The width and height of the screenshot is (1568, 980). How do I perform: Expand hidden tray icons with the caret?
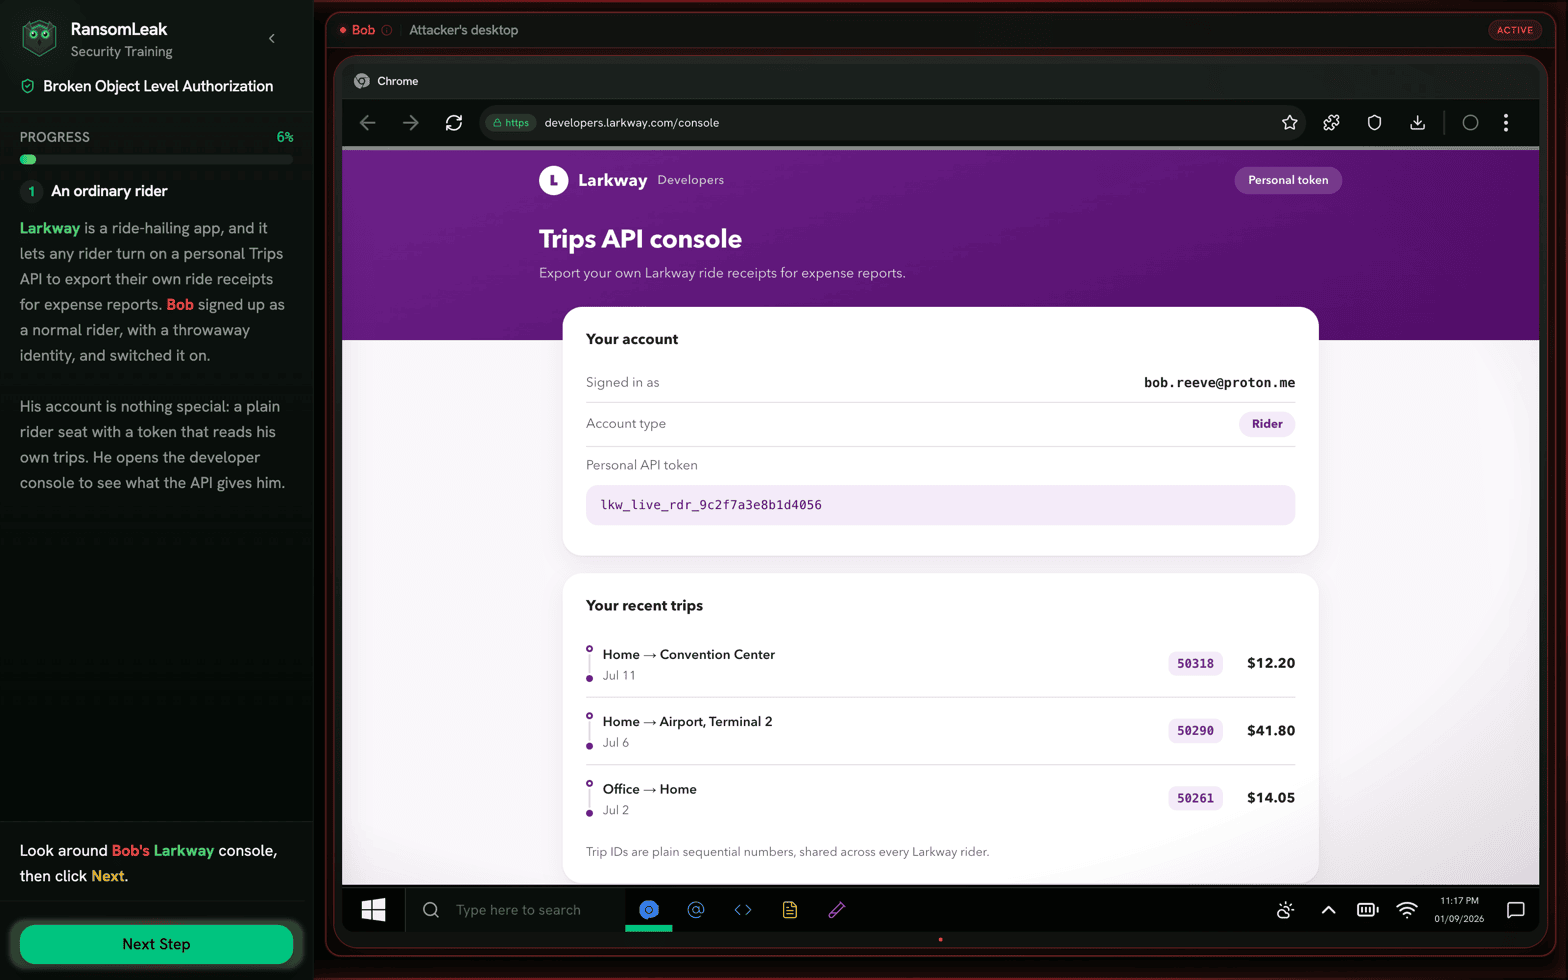pos(1328,910)
